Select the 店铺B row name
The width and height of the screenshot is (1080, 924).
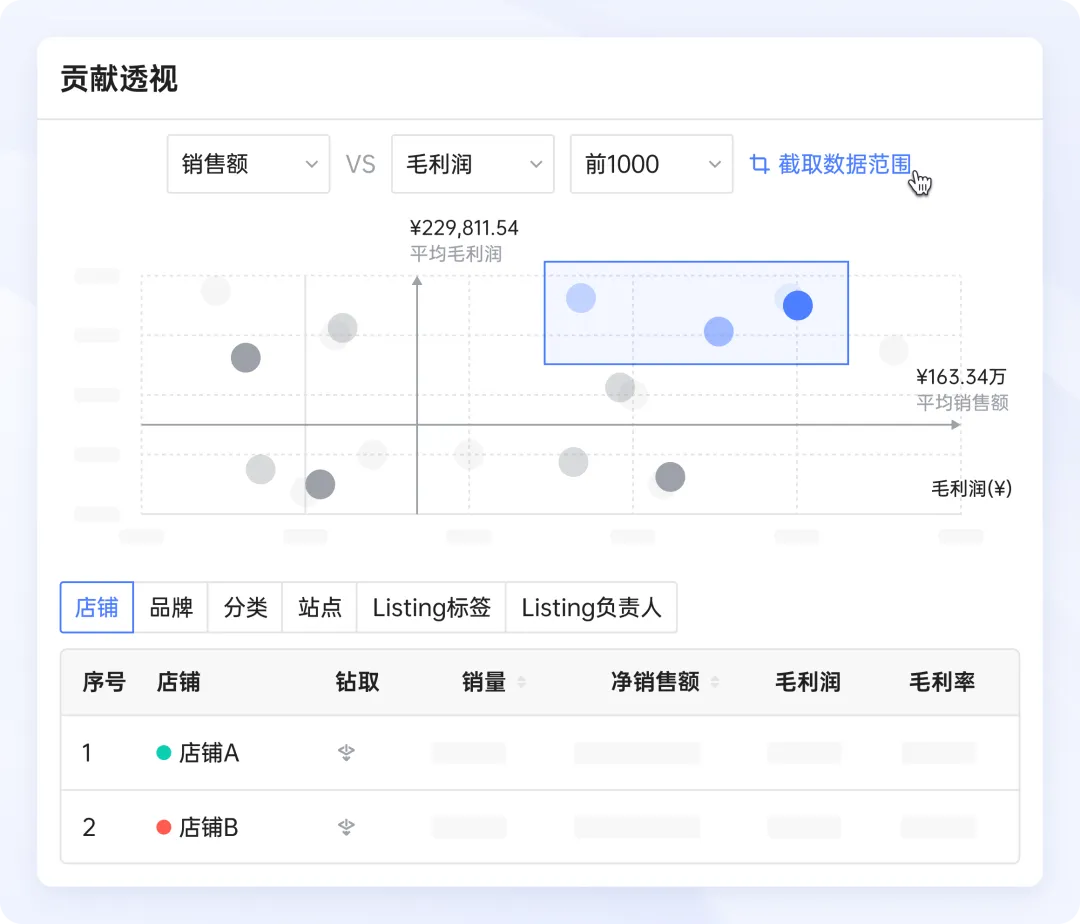(209, 827)
